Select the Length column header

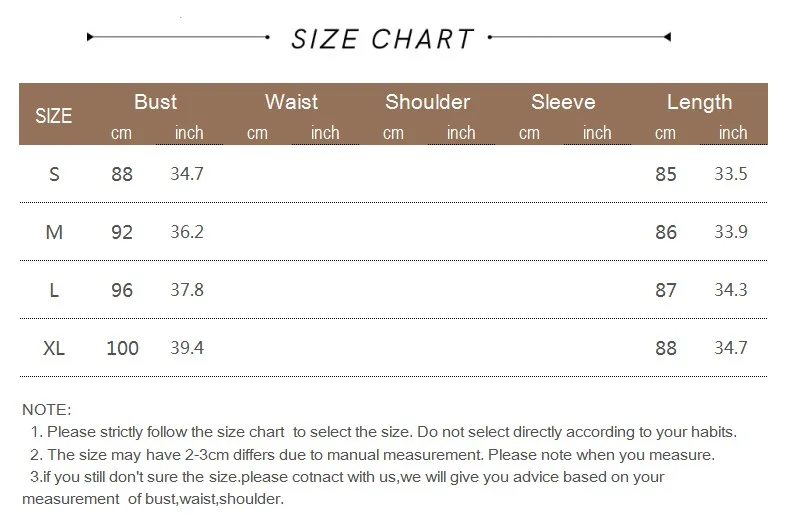coord(699,102)
